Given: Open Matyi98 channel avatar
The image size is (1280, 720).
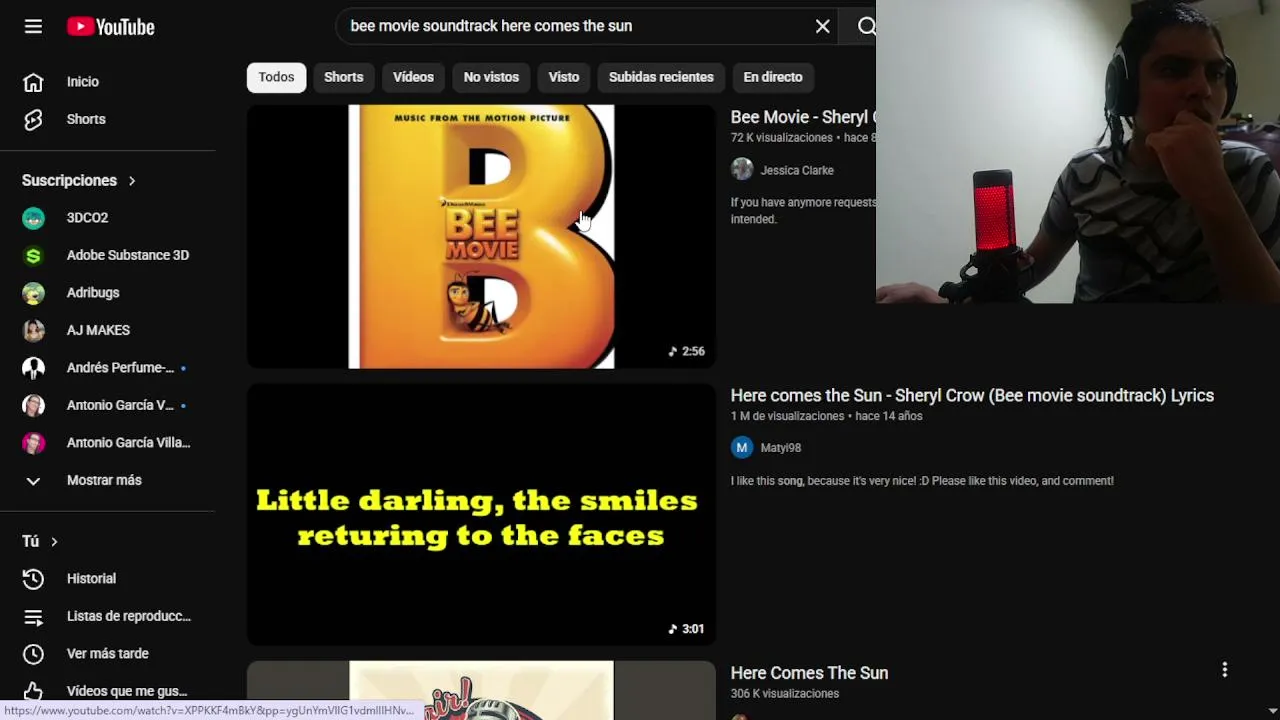Looking at the screenshot, I should (742, 448).
